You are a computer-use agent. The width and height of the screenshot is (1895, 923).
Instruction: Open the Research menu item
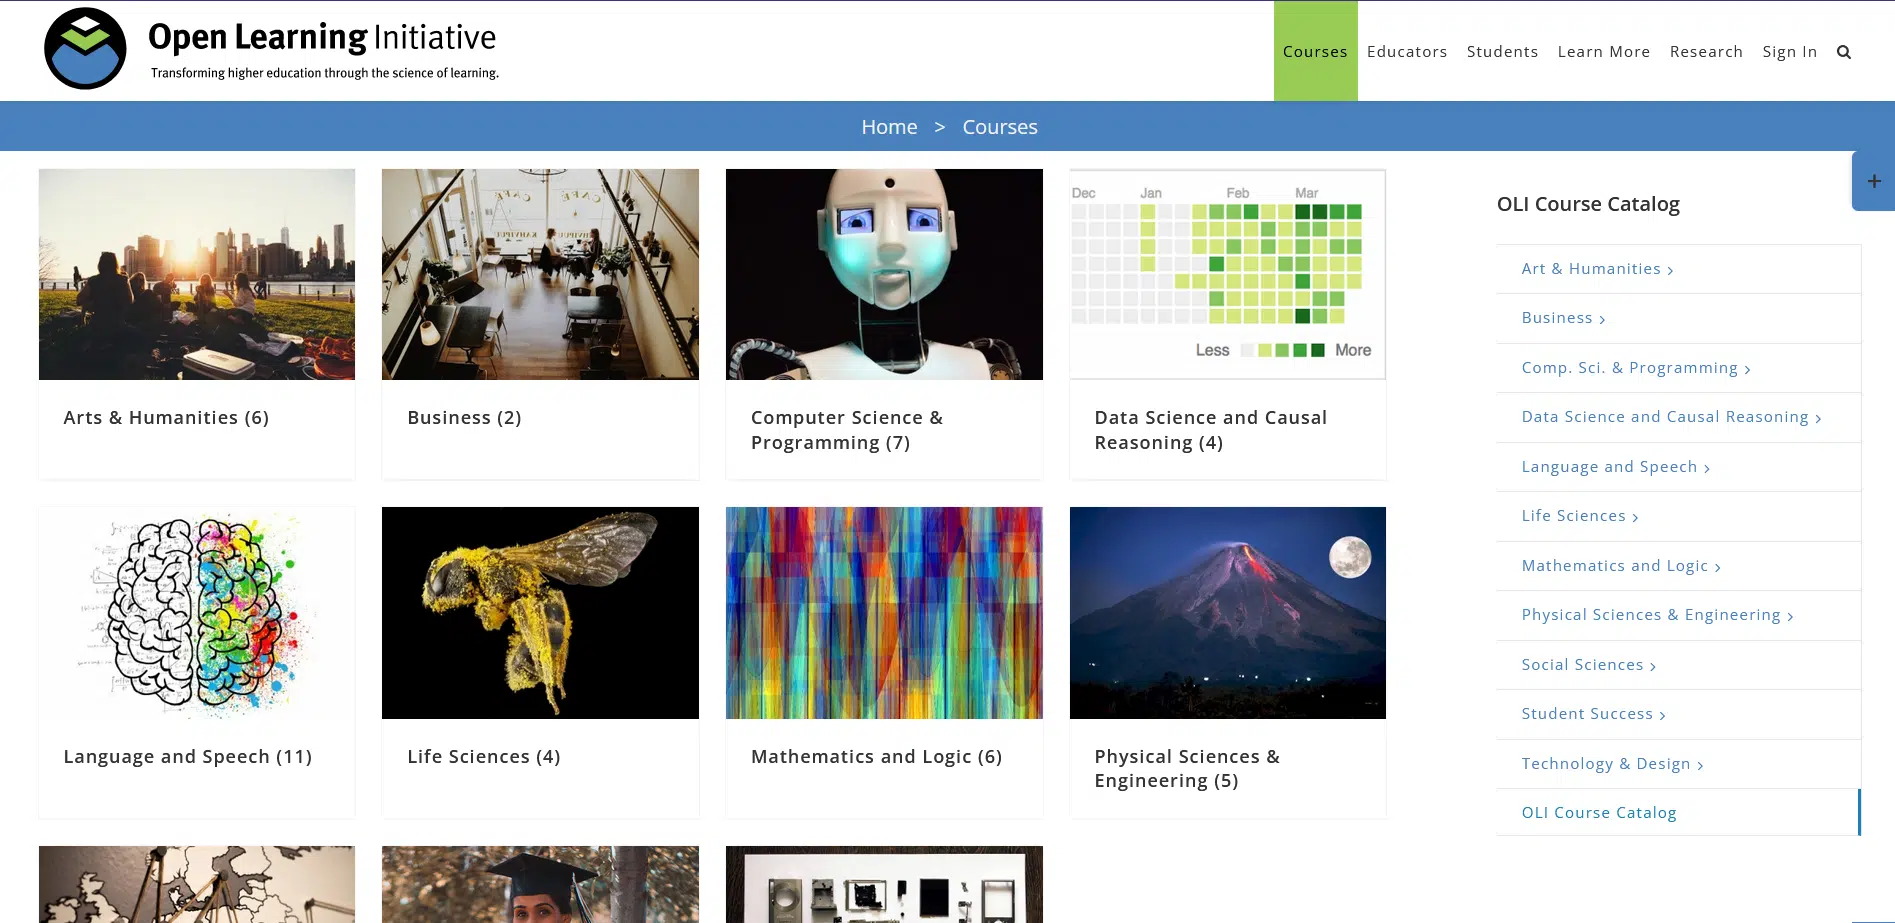1706,51
